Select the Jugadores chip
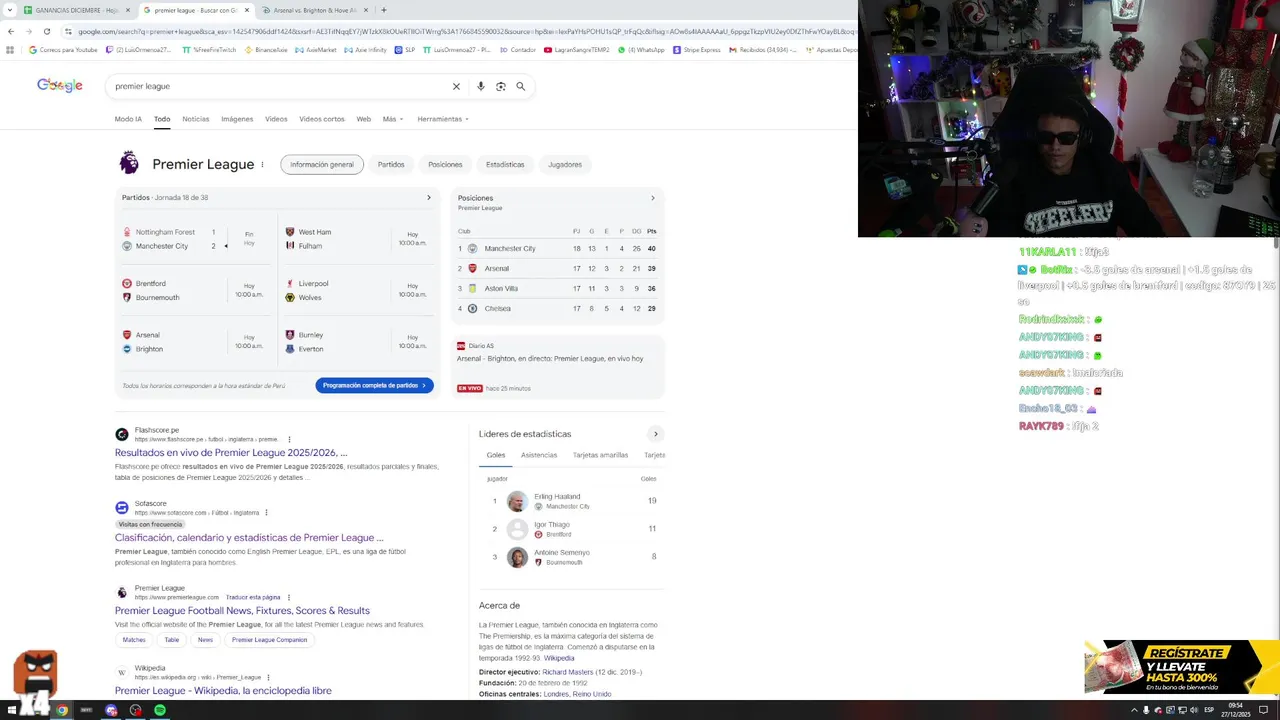This screenshot has height=720, width=1280. pos(565,164)
